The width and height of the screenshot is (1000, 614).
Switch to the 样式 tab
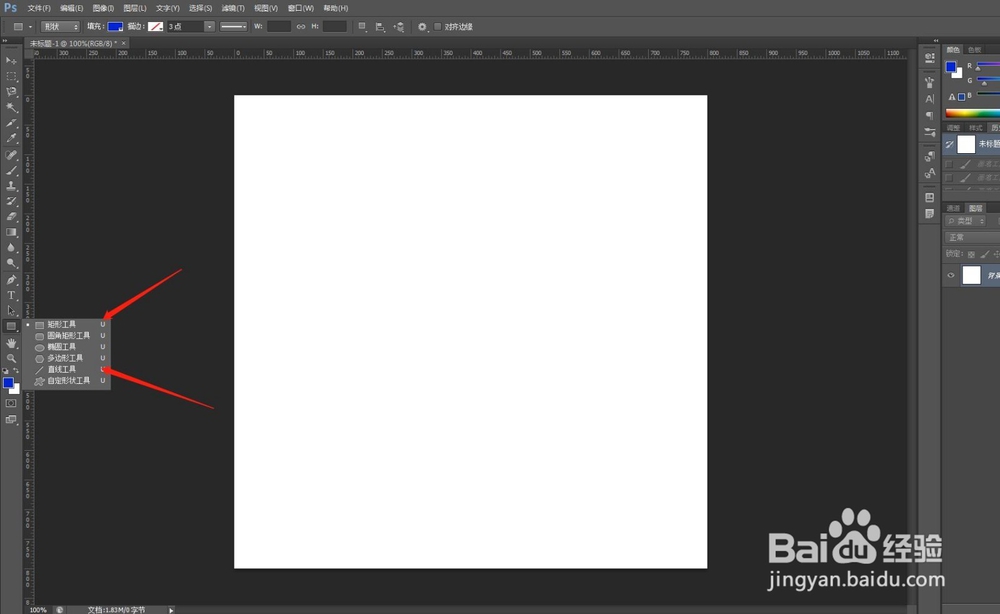[975, 128]
